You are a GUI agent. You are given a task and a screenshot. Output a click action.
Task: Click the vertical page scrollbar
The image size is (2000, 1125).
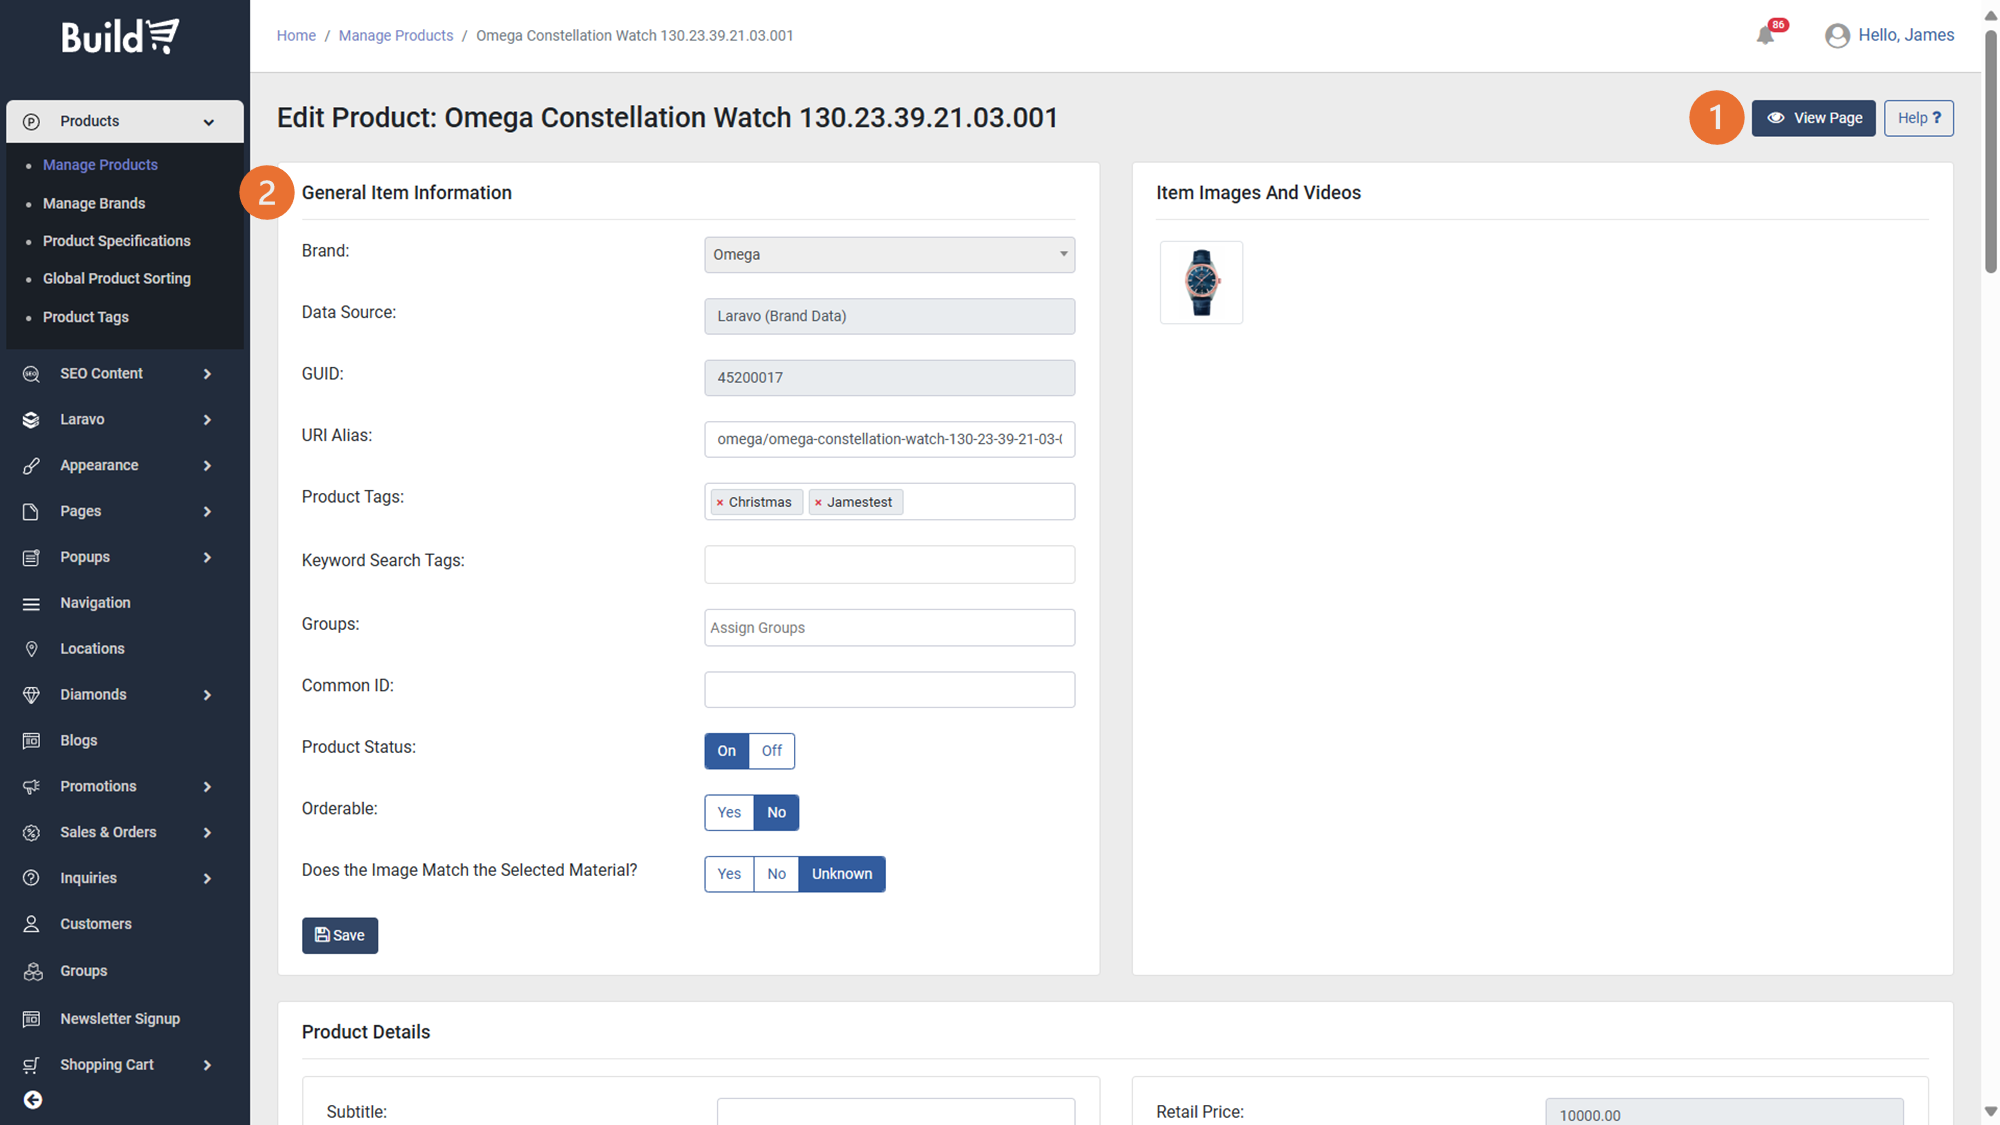pos(1990,150)
